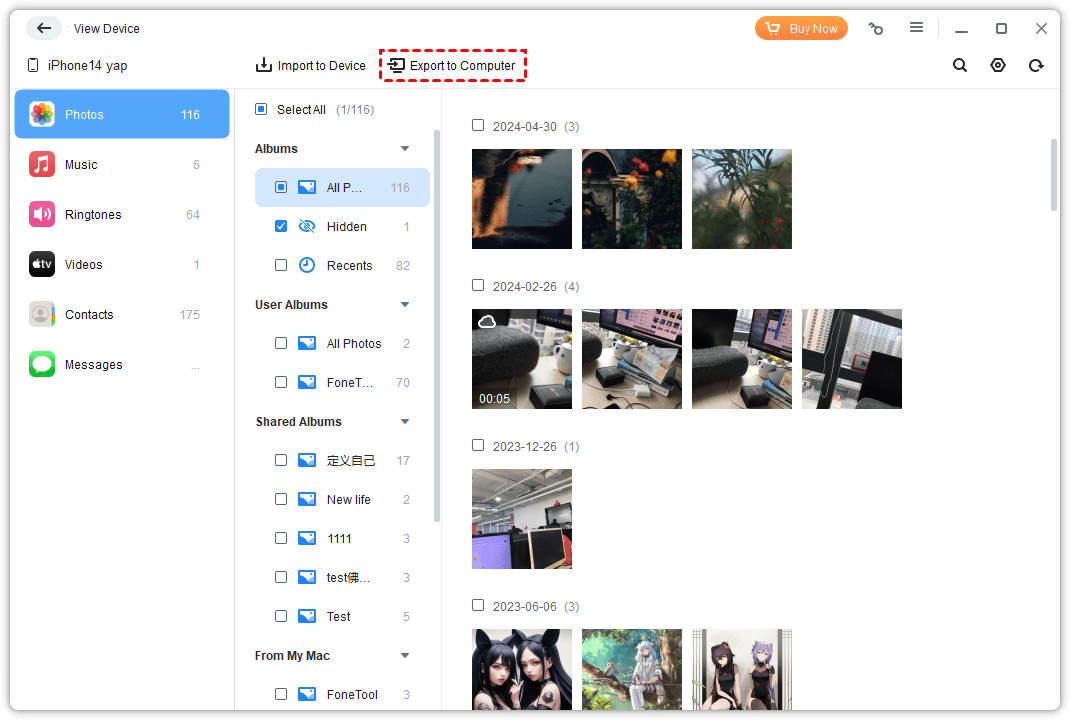The height and width of the screenshot is (720, 1070).
Task: Click the search magnifier icon
Action: coord(960,66)
